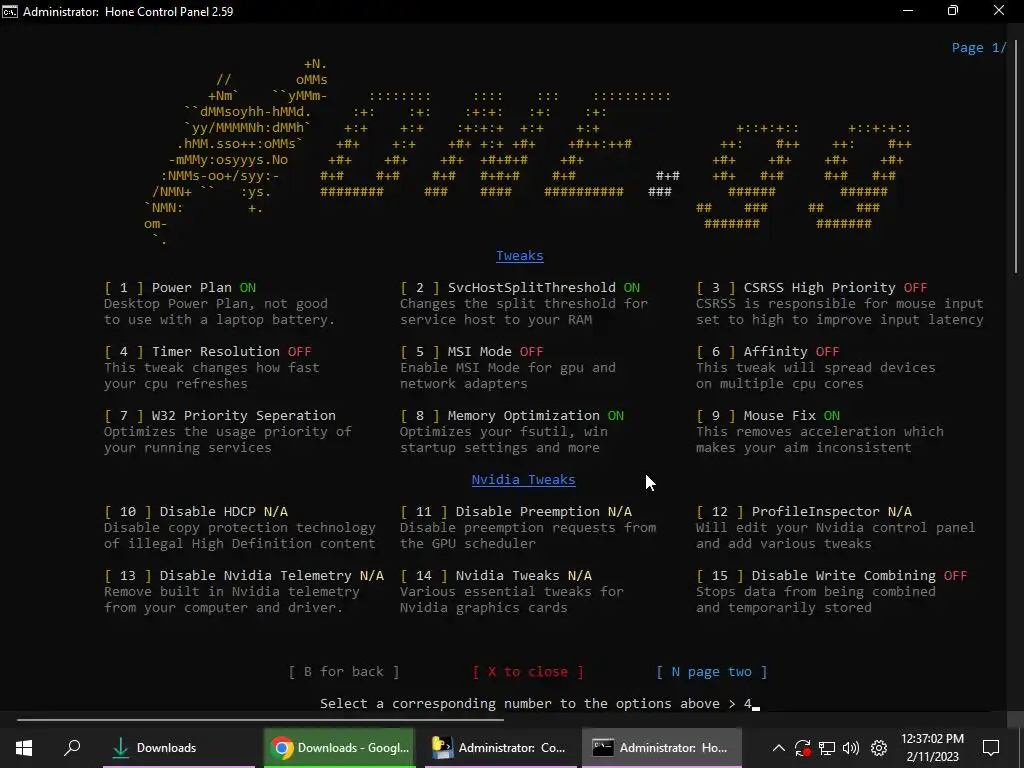Click 'Optimizes your fsutil, win' description
1024x768 pixels.
click(504, 432)
